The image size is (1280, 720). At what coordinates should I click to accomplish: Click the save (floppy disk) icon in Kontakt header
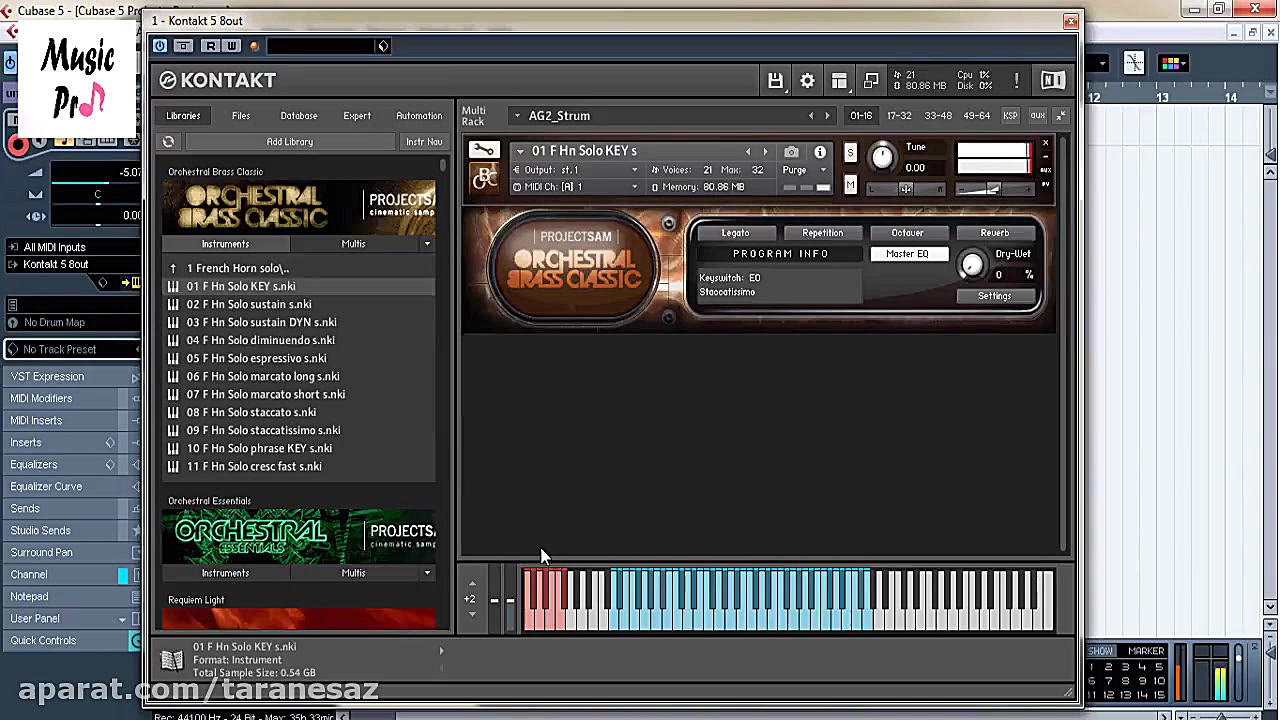click(x=775, y=81)
